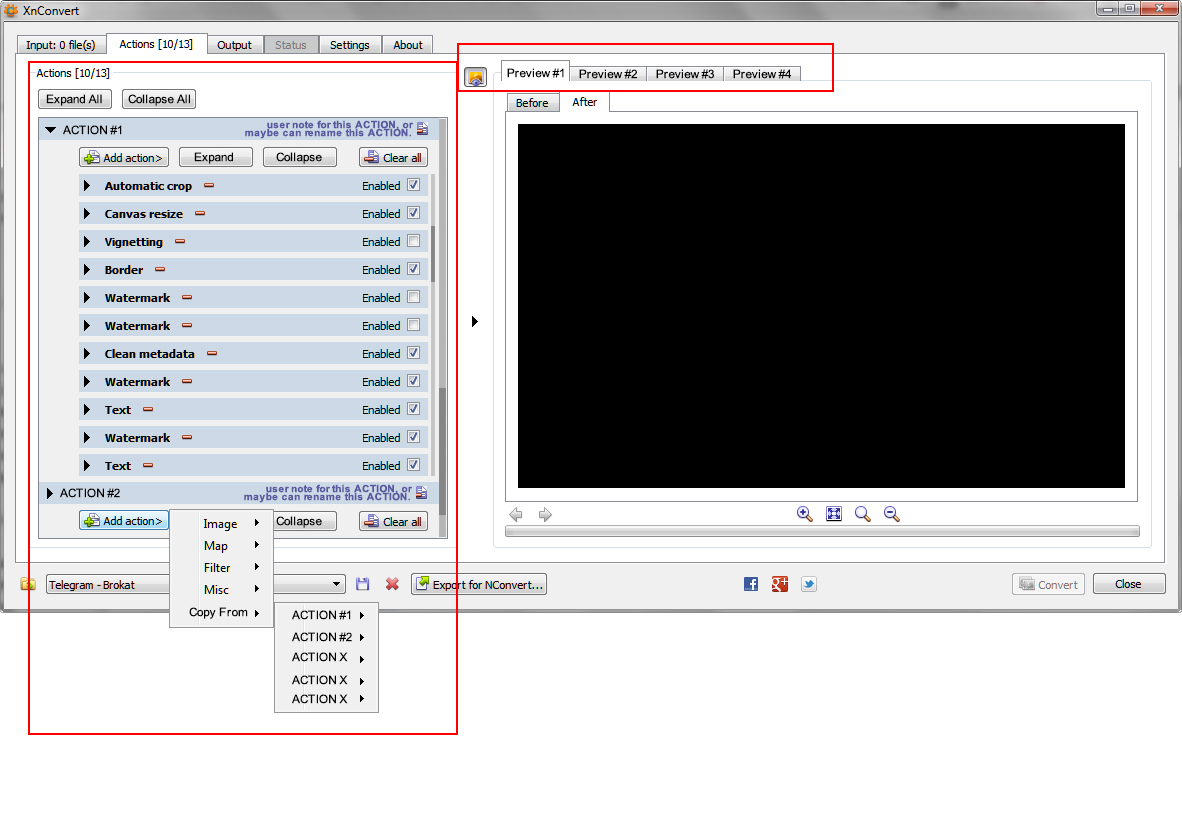Uncheck Enabled for Clean metadata
1182x821 pixels.
click(413, 353)
